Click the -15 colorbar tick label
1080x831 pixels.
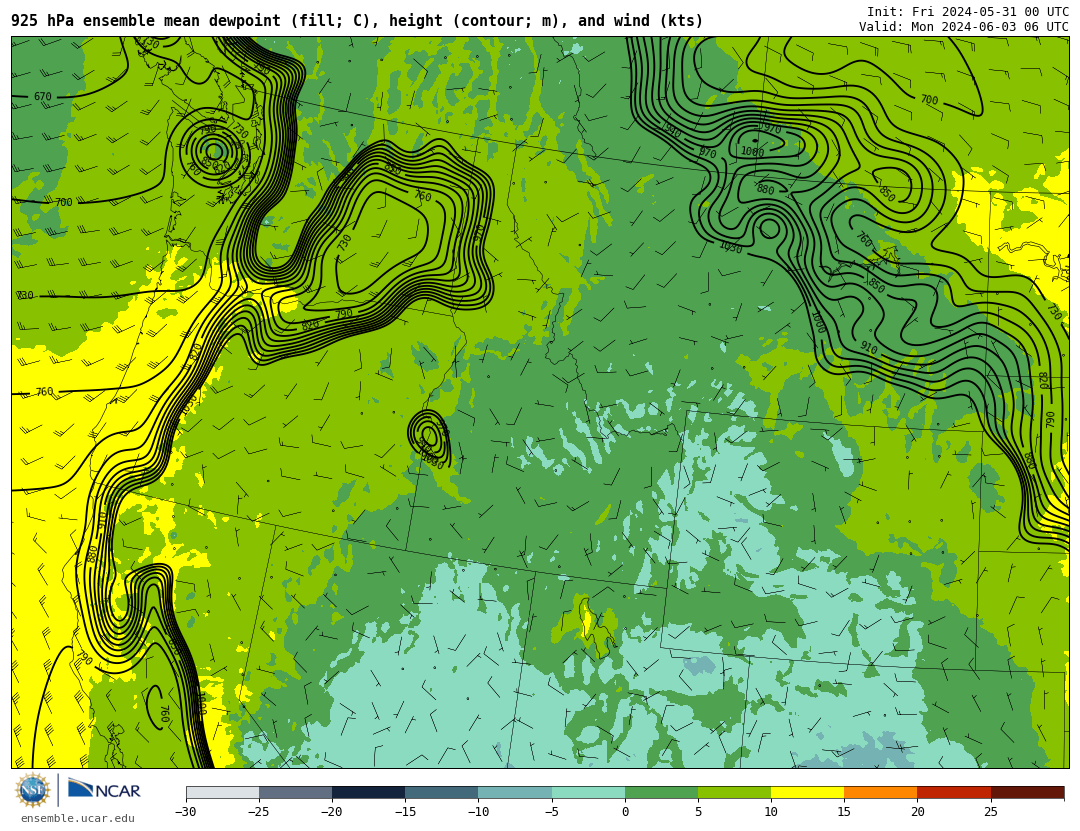[x=404, y=812]
